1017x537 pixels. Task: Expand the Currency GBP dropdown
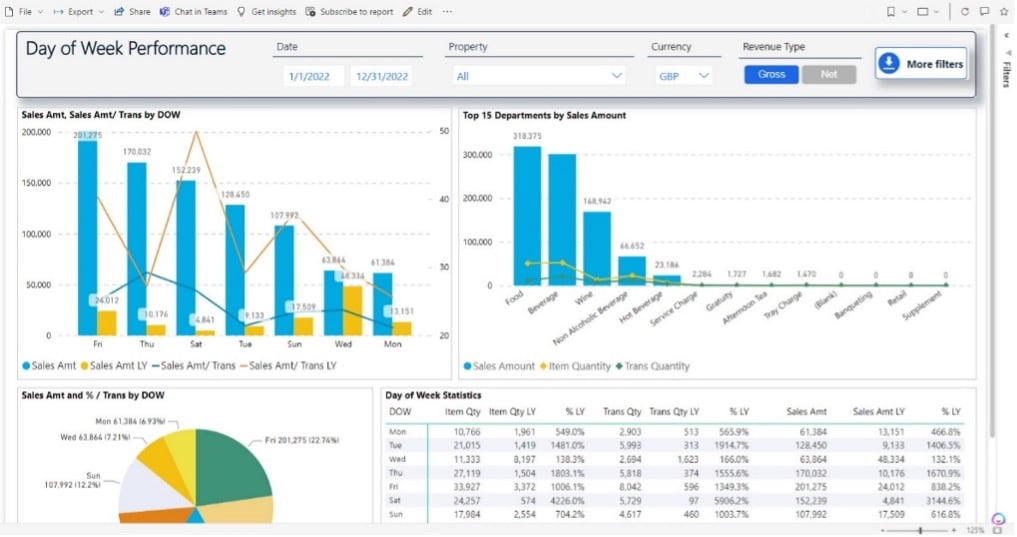tap(684, 76)
